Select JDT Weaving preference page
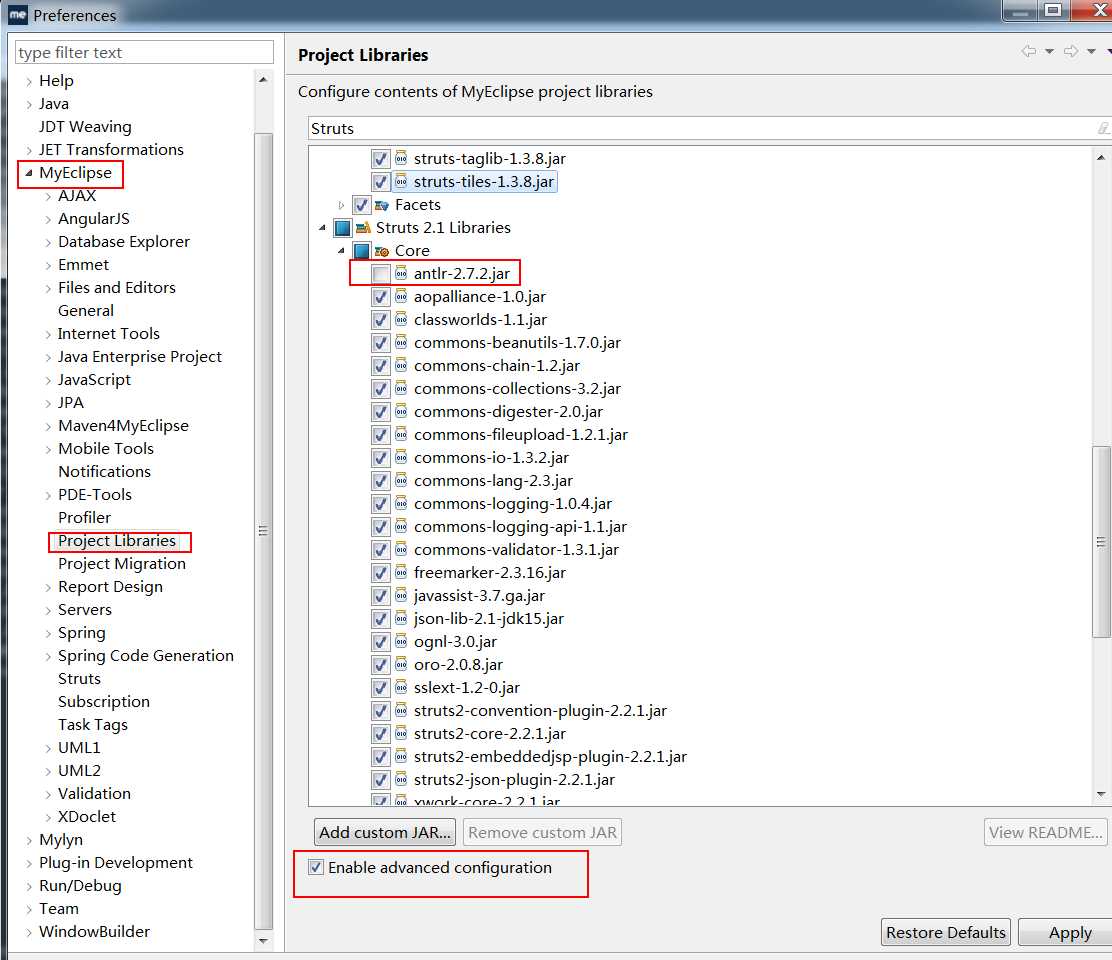Screen dimensions: 1112x960 [85, 126]
